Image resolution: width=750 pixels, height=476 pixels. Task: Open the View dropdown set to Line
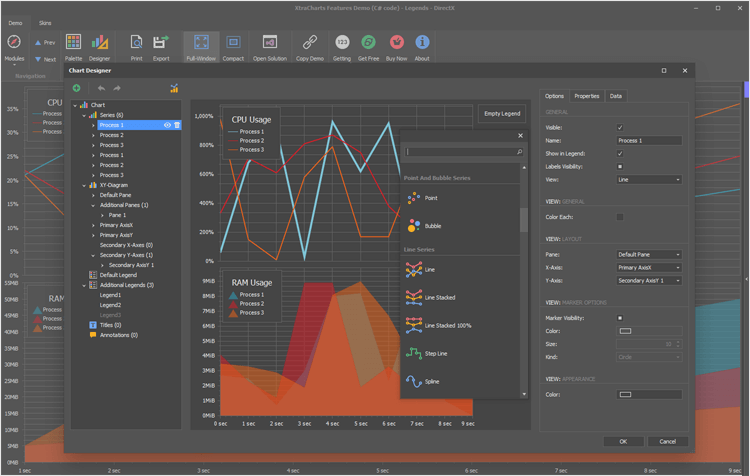[649, 180]
